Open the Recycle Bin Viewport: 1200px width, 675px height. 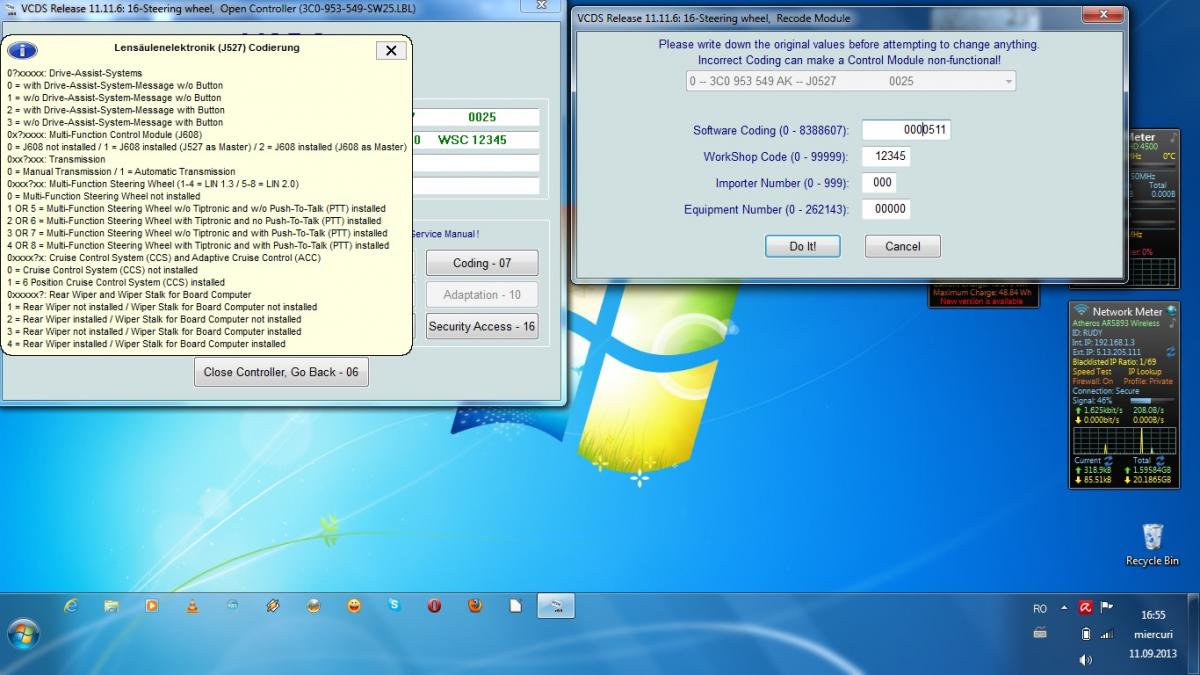pos(1151,538)
